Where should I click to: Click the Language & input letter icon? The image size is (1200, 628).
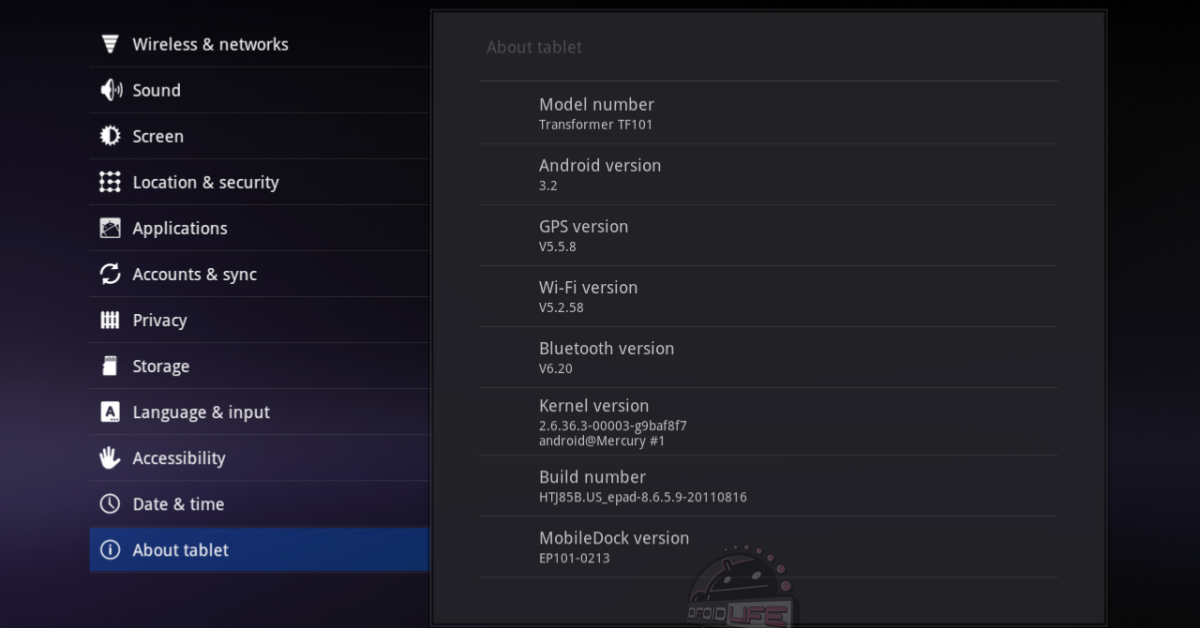pos(110,412)
